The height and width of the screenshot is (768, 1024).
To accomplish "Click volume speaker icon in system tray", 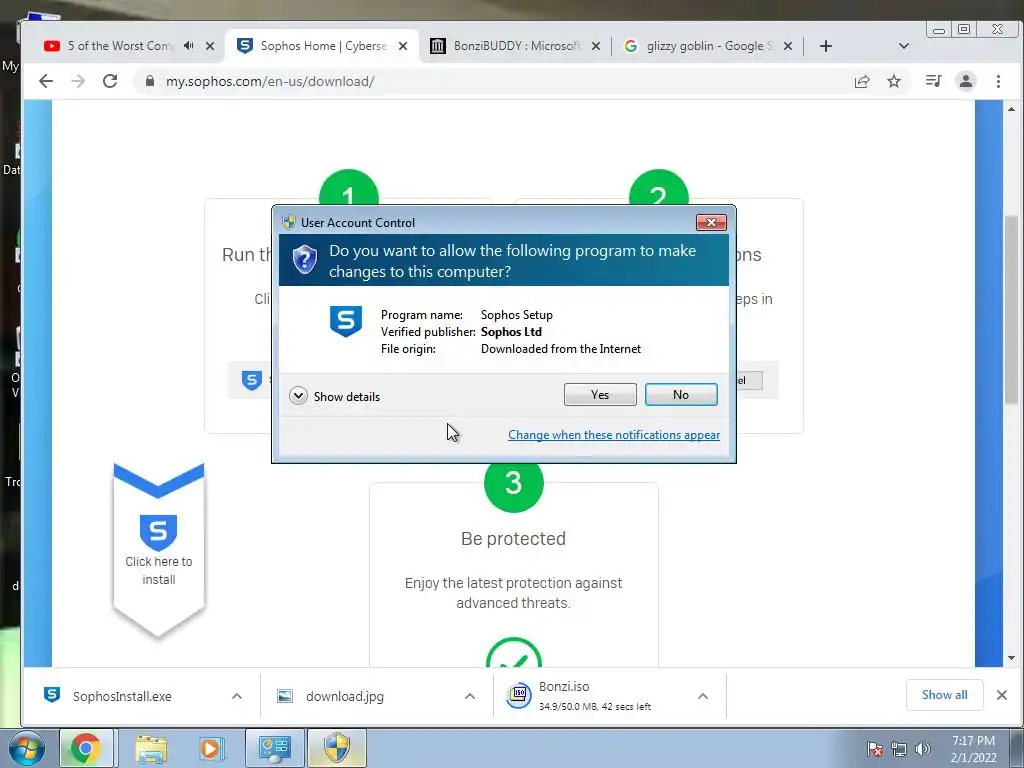I will click(923, 750).
